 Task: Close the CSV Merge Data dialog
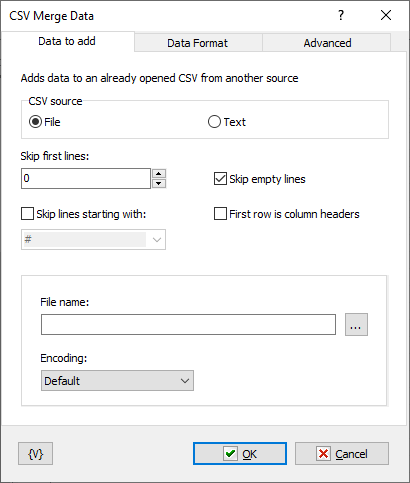click(386, 15)
